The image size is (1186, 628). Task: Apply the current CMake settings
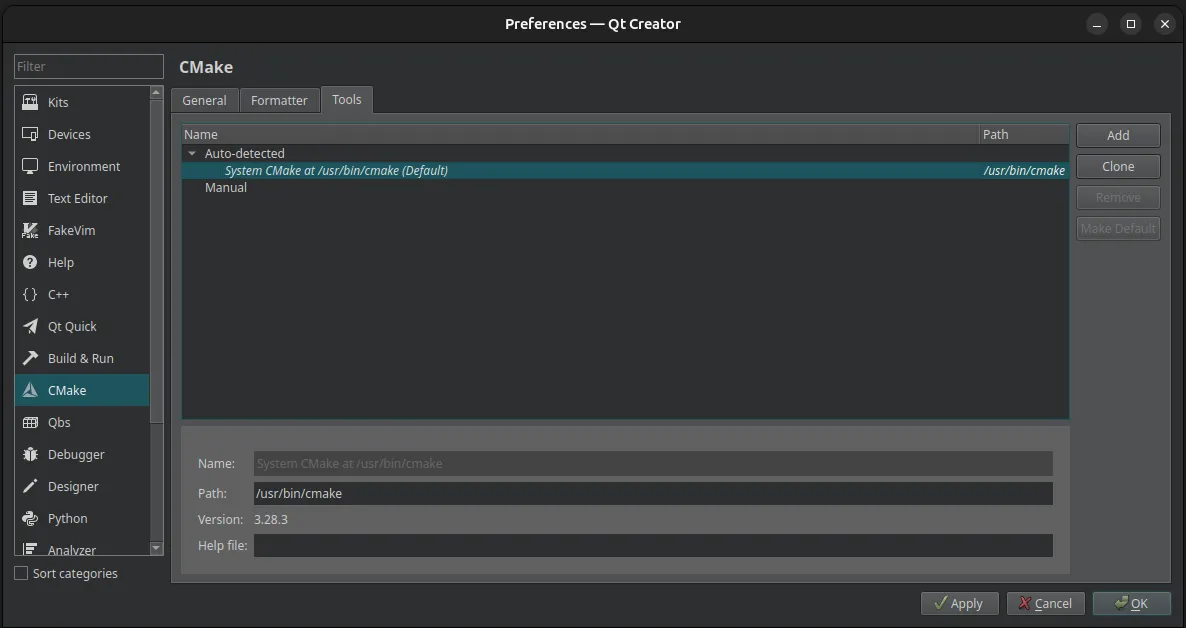[x=959, y=603]
